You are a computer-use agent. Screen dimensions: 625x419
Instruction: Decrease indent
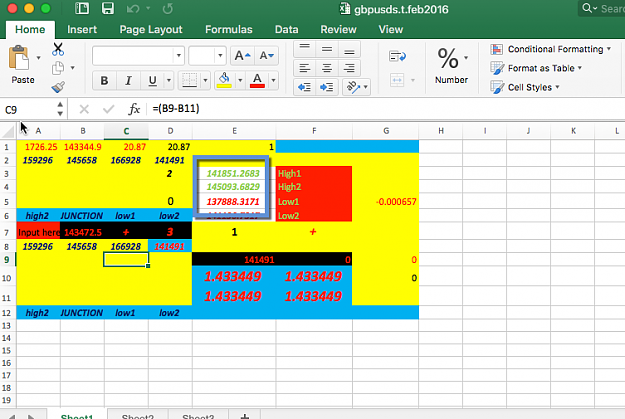[x=305, y=87]
